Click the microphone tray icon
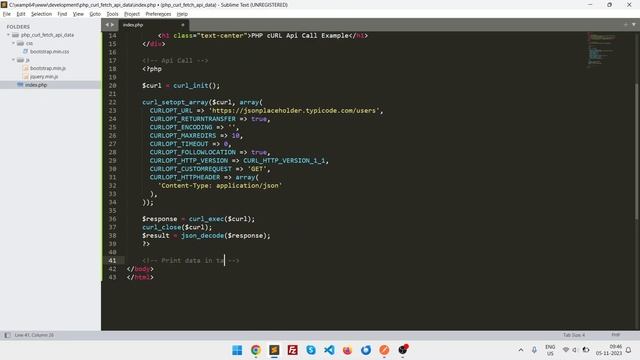The image size is (640, 360). (x=534, y=350)
